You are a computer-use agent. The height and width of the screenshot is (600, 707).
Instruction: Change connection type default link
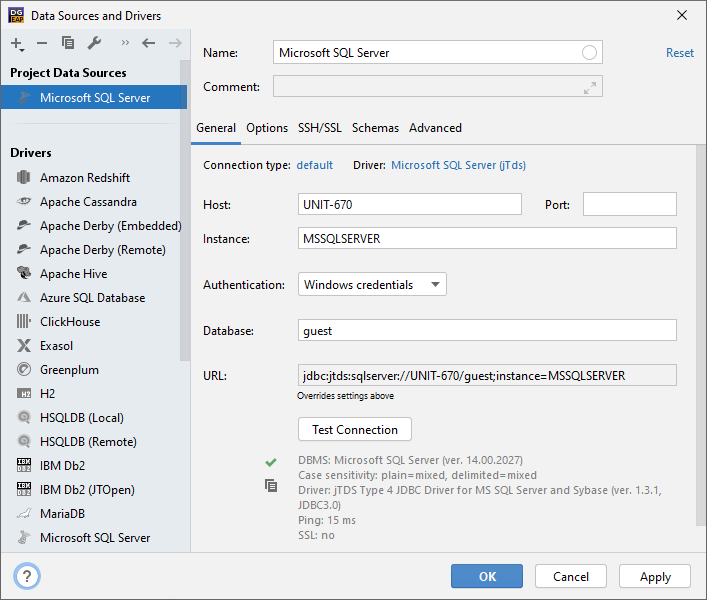(x=315, y=165)
